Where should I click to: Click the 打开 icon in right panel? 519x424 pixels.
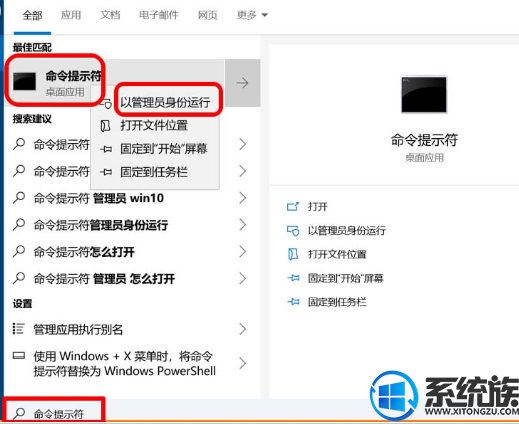click(293, 207)
